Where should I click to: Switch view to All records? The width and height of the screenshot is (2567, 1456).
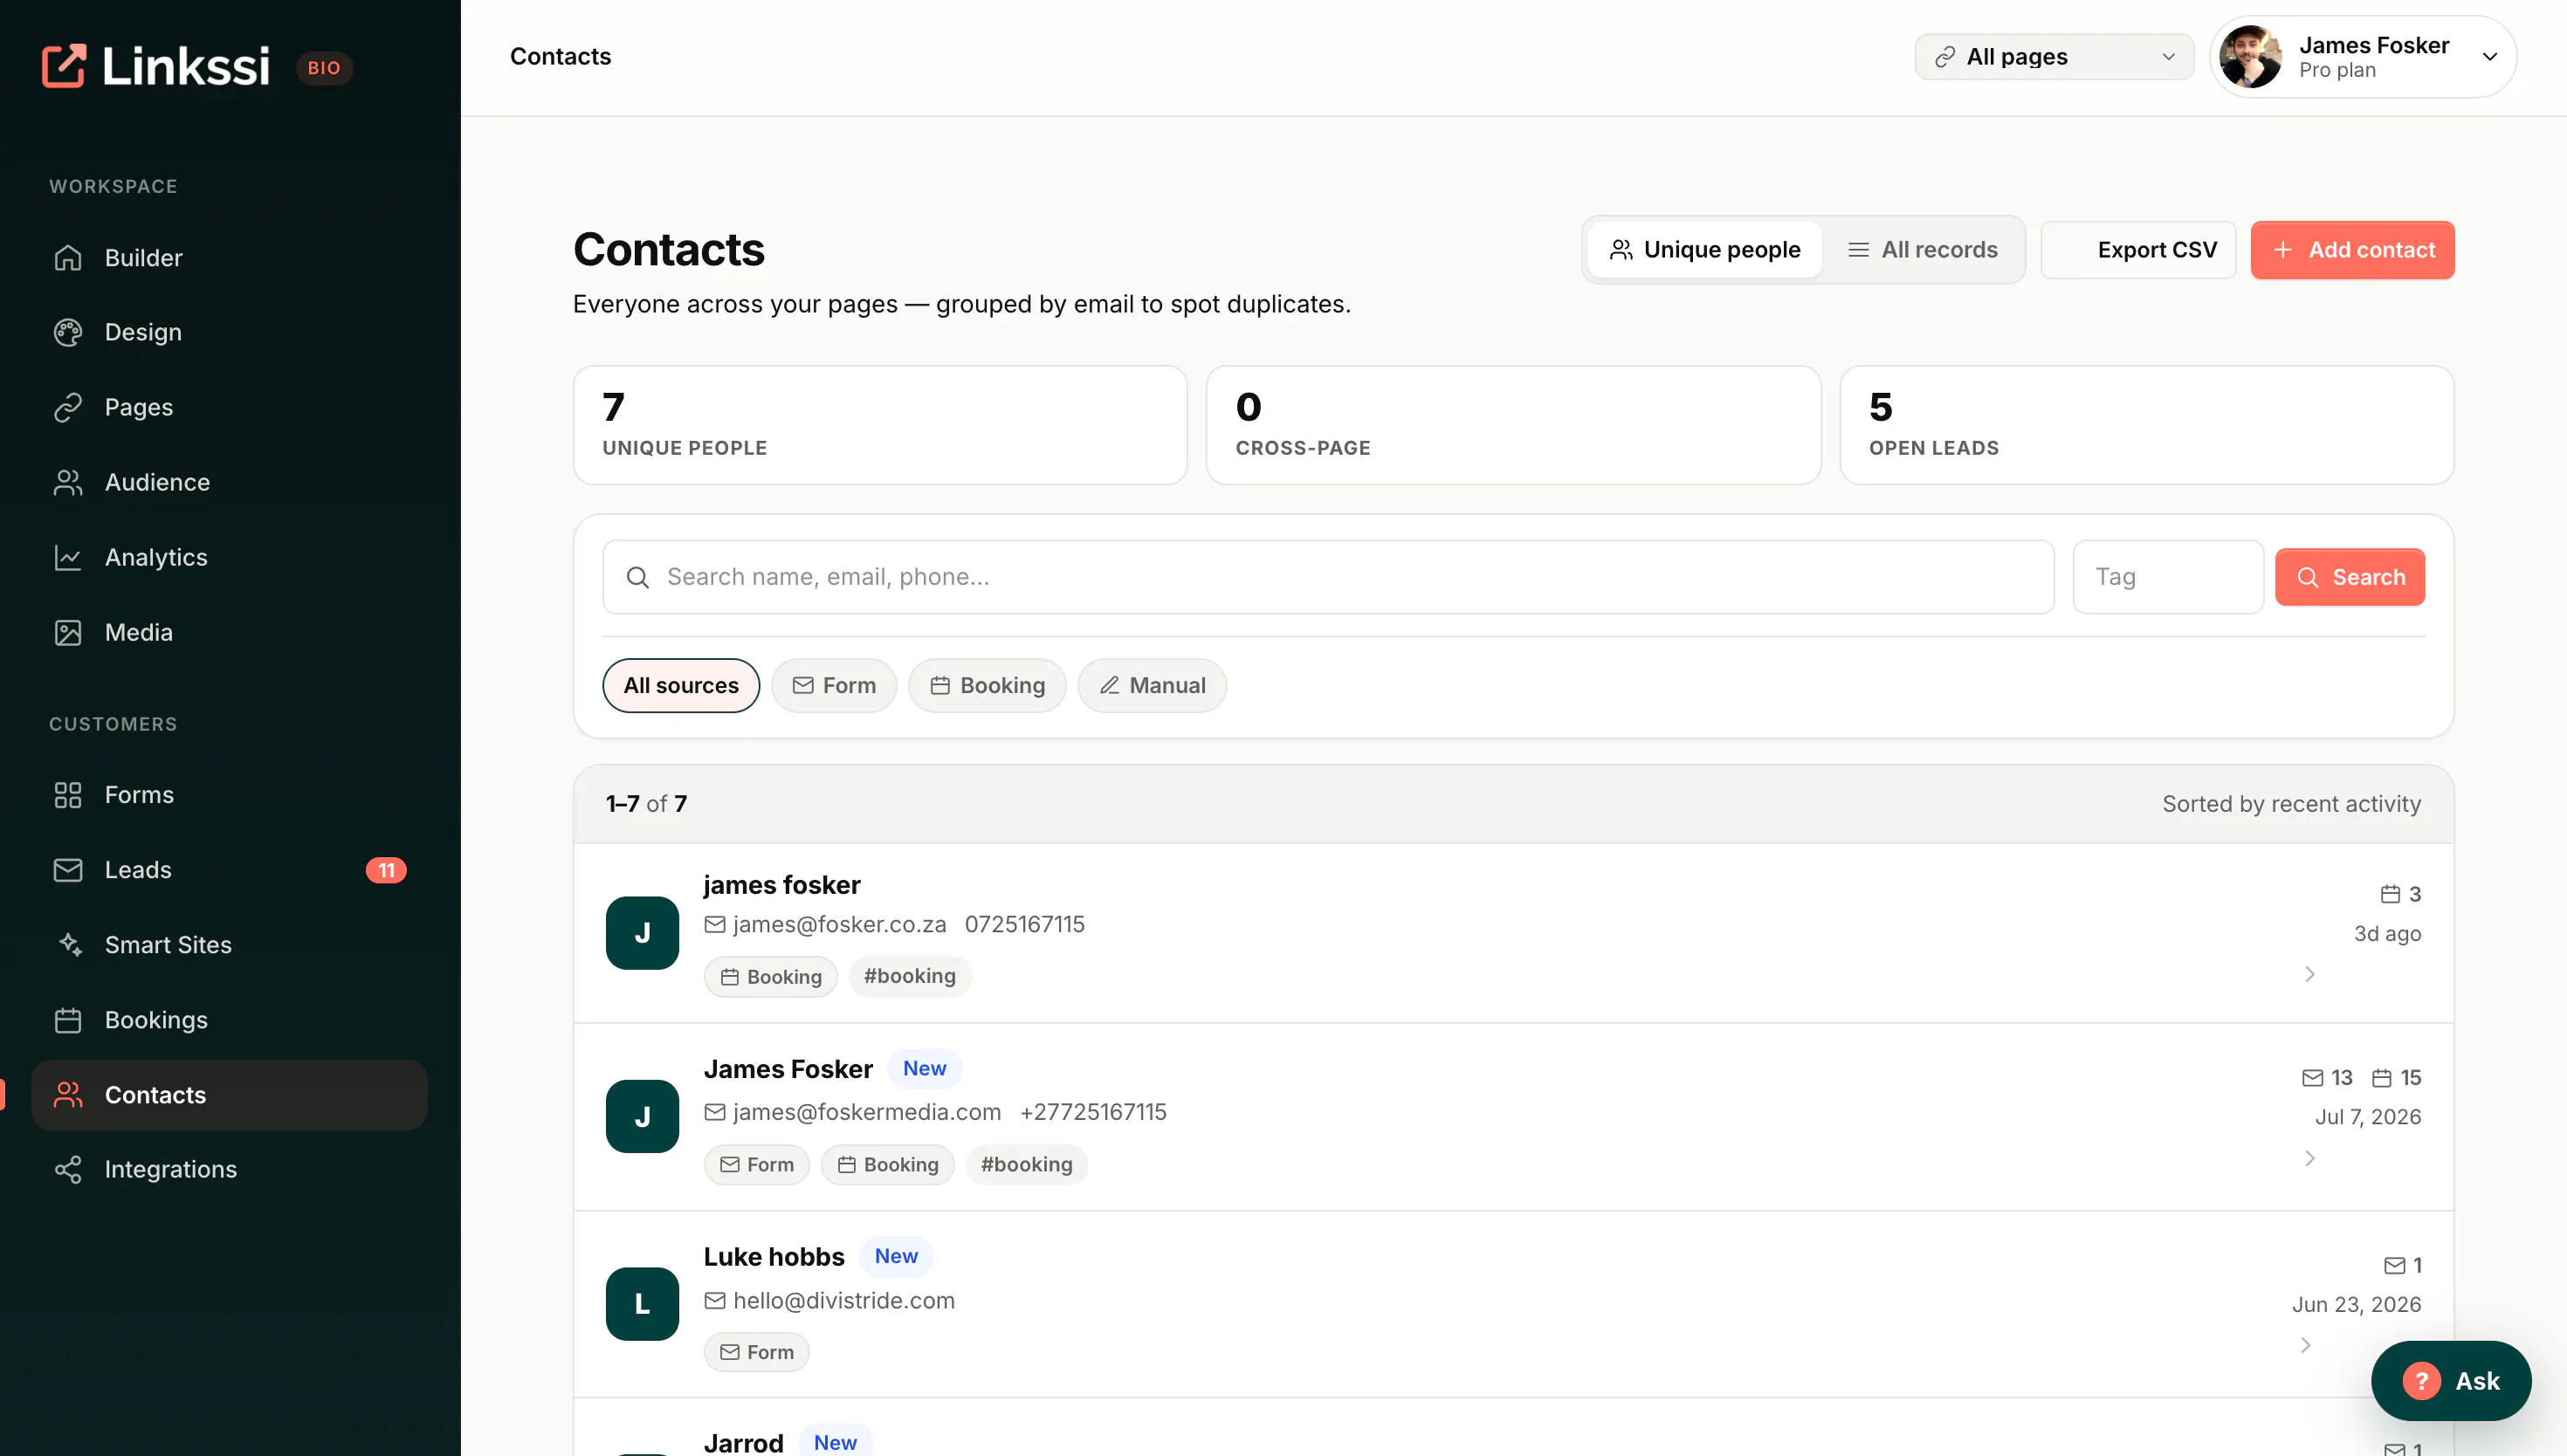click(1922, 250)
